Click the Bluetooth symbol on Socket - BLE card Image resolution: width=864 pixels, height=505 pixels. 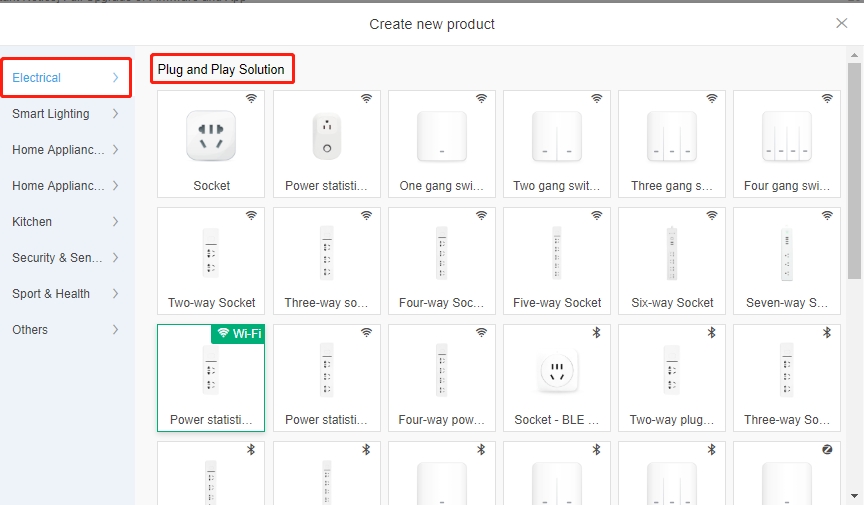[x=596, y=332]
